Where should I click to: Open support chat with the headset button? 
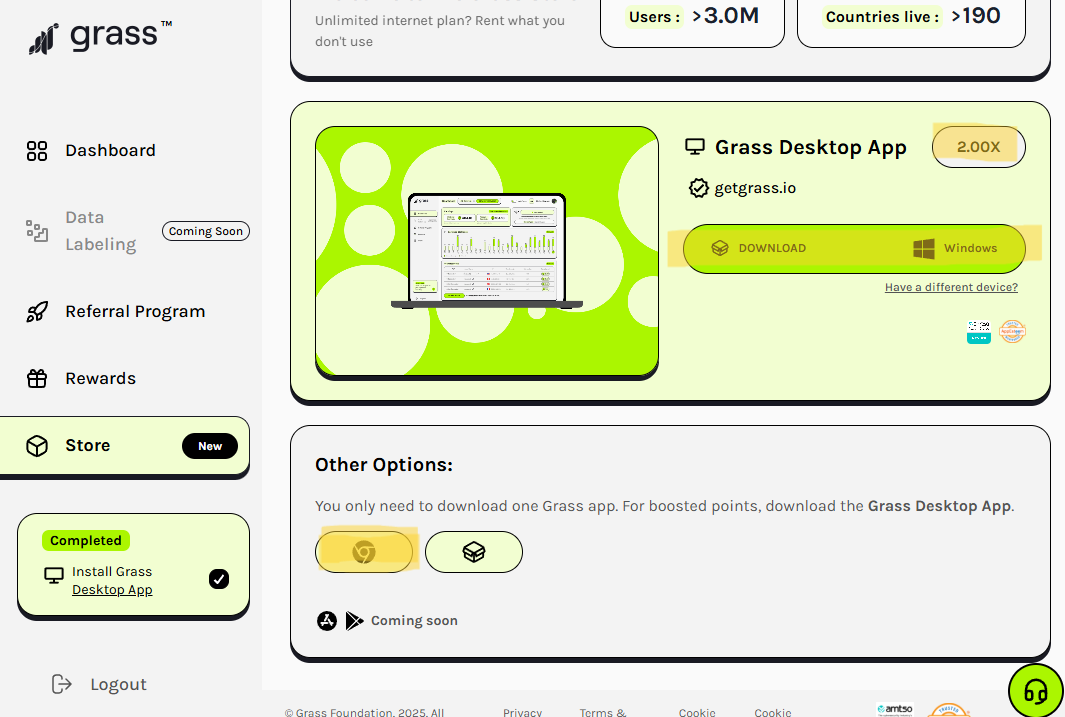pyautogui.click(x=1036, y=691)
